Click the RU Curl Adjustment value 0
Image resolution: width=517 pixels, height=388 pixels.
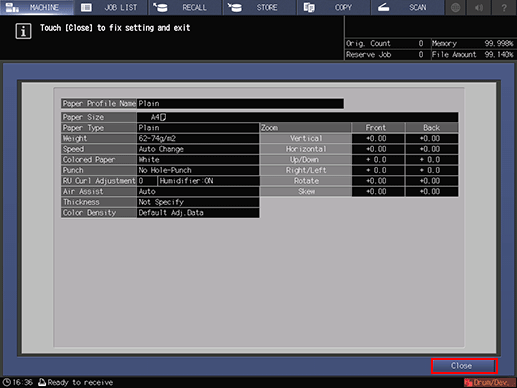[147, 181]
